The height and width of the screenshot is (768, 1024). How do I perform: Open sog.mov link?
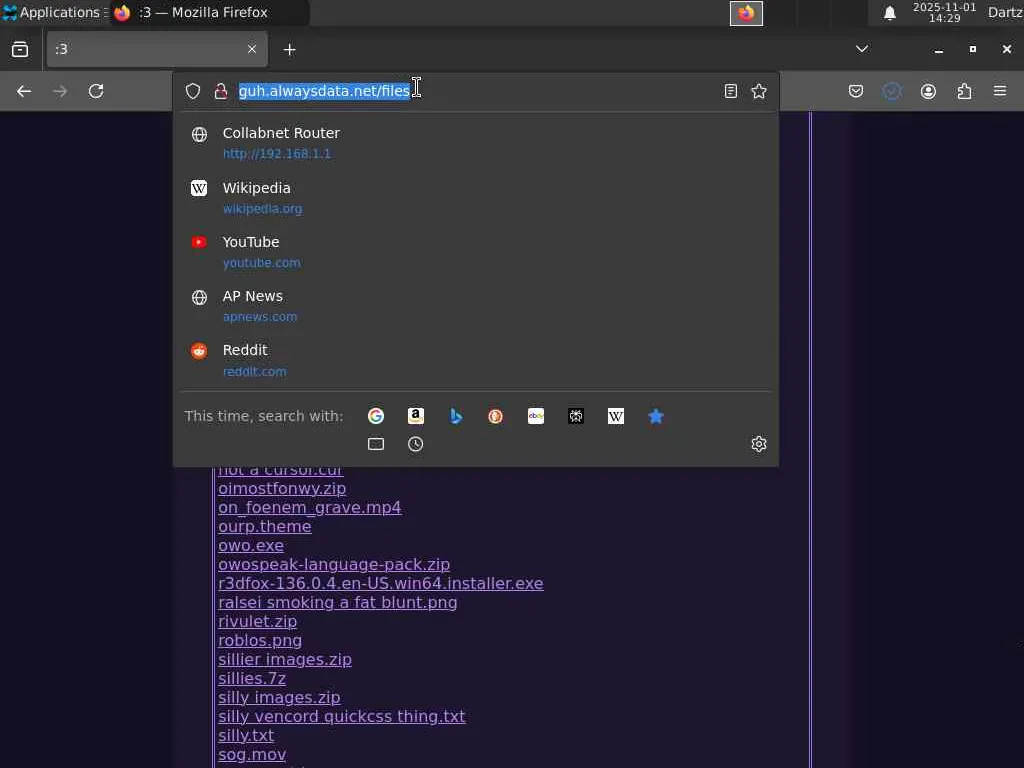[x=252, y=754]
